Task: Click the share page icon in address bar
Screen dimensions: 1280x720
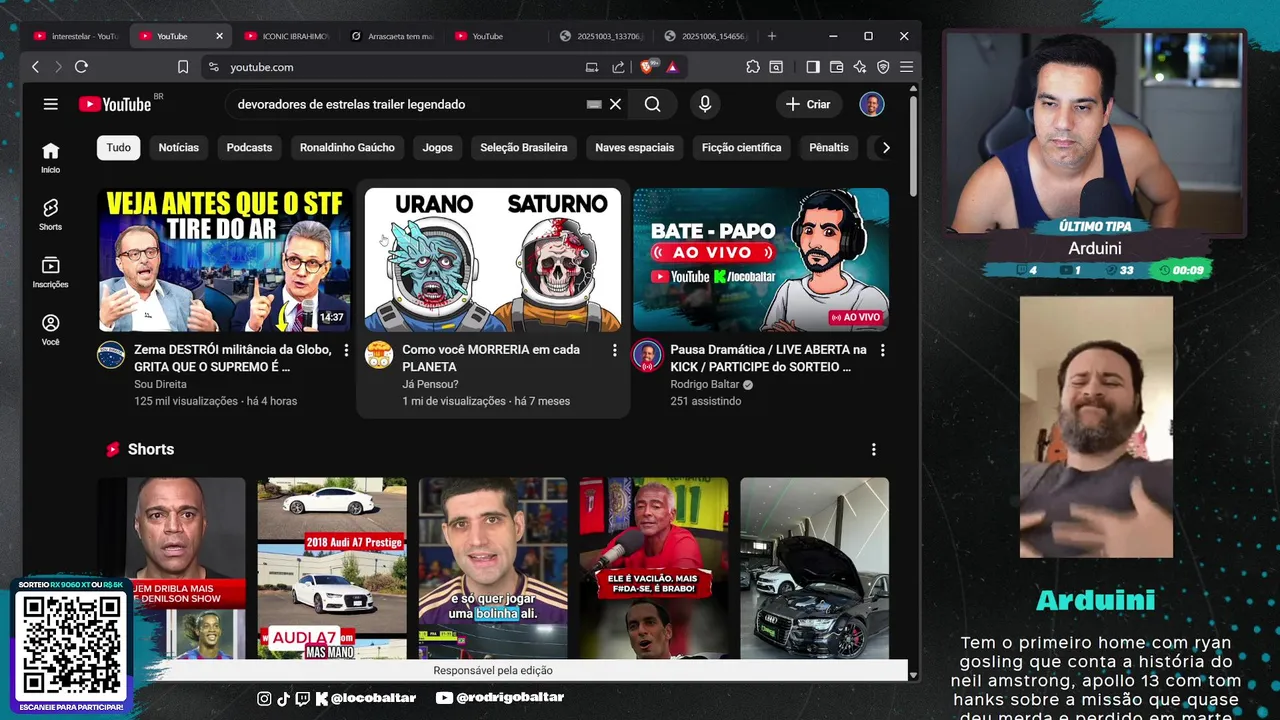Action: 618,67
